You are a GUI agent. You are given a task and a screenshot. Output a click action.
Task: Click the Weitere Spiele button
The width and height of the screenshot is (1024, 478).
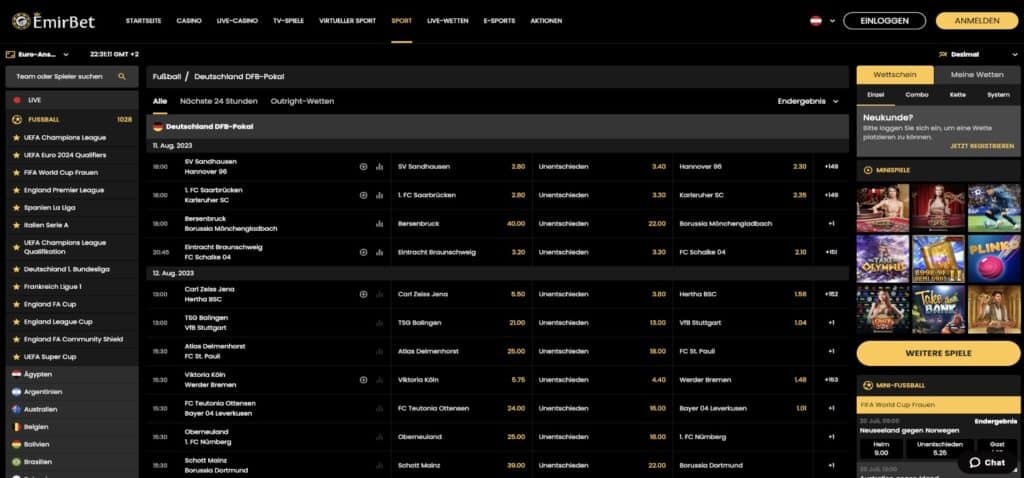(938, 353)
